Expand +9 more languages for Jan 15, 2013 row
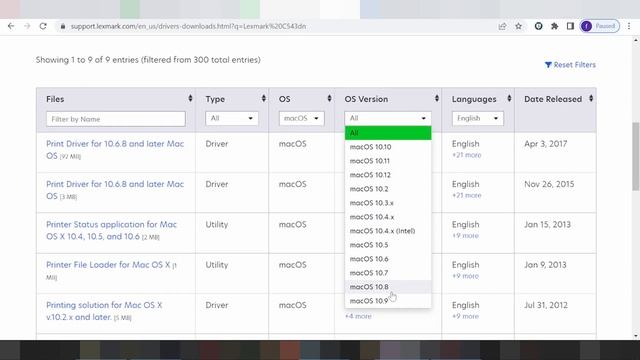640x360 pixels. click(465, 236)
